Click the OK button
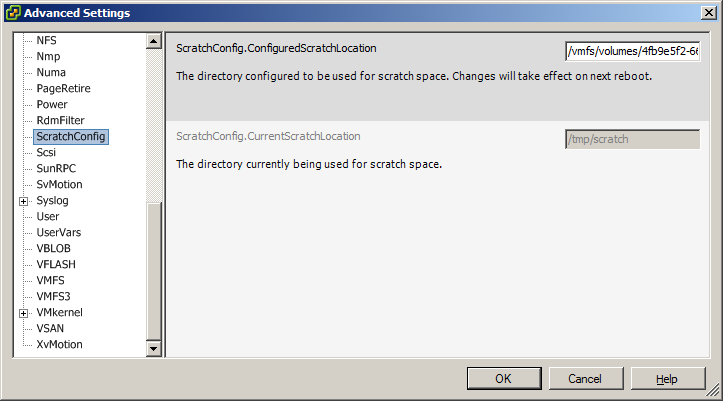The width and height of the screenshot is (723, 401). (504, 378)
